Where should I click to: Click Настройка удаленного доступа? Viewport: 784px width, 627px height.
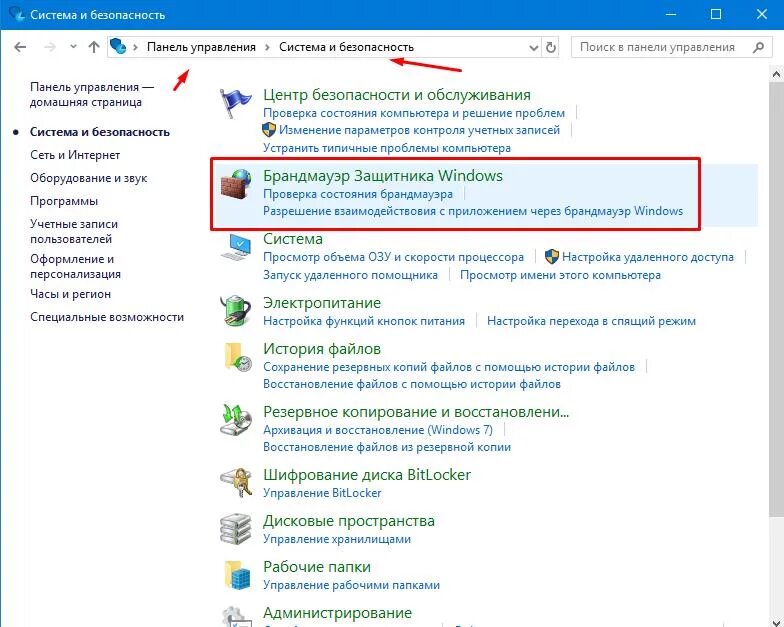(648, 257)
